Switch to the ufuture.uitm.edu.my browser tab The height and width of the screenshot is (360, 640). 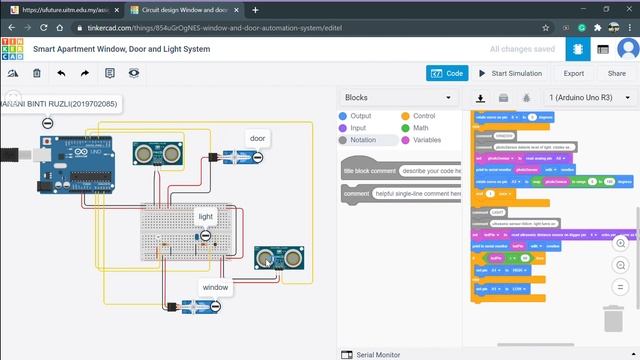tap(65, 10)
